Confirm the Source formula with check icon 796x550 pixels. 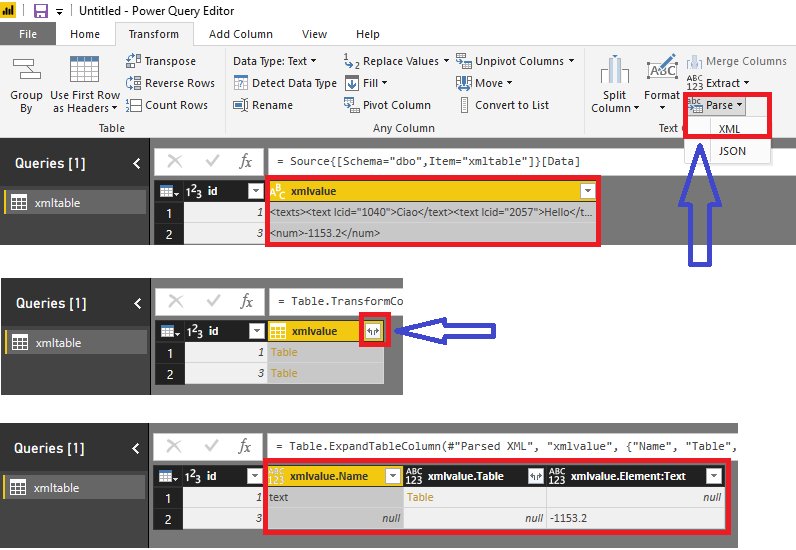pos(212,161)
